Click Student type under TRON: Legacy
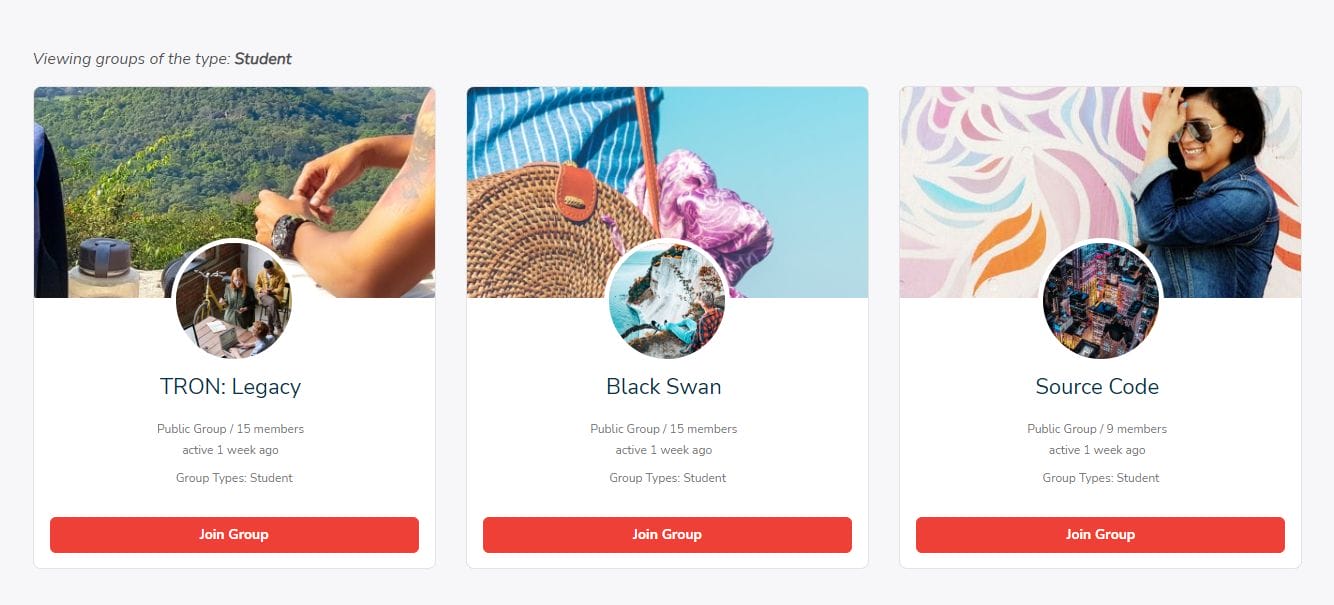 (271, 478)
